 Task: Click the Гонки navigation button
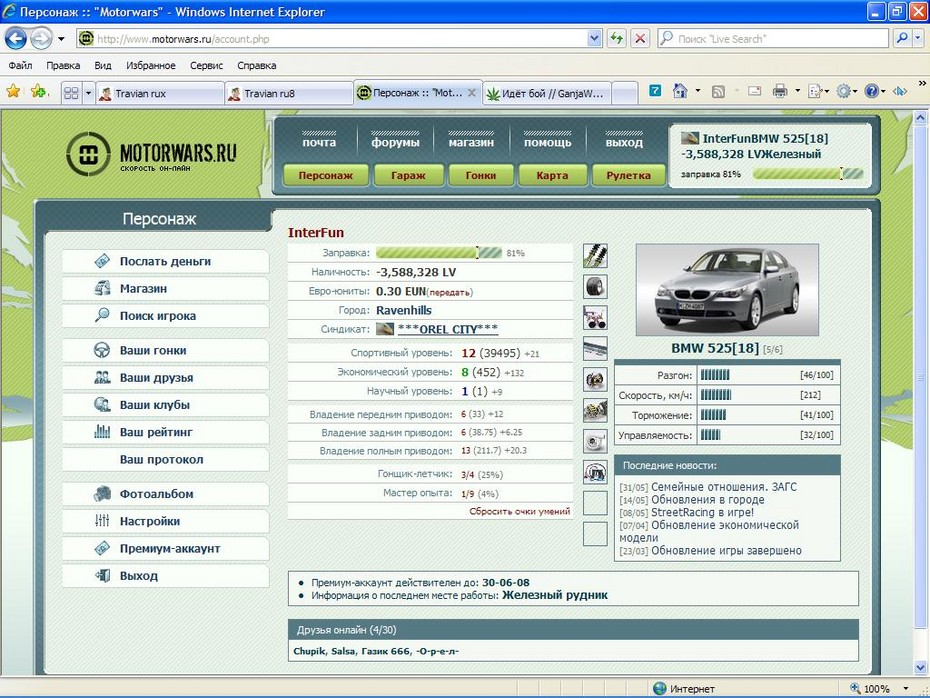click(x=480, y=176)
